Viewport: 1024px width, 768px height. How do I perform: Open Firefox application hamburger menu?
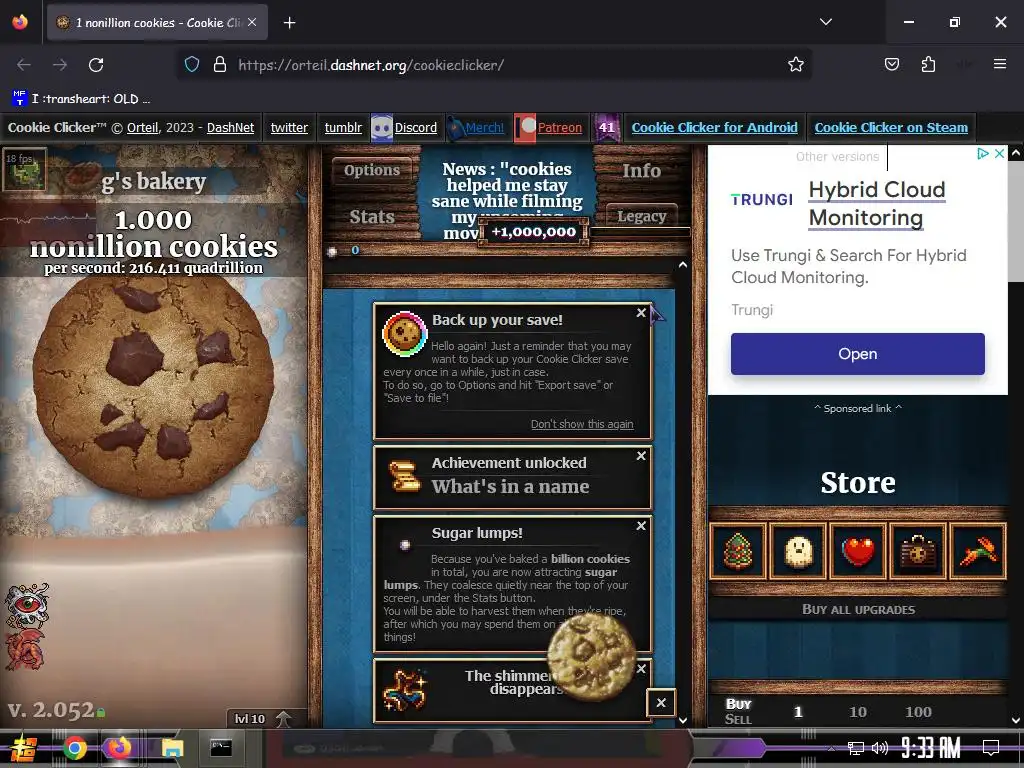tap(999, 64)
